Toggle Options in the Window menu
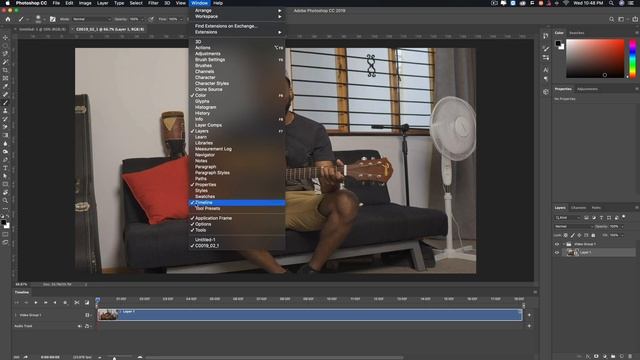This screenshot has height=360, width=640. click(237, 224)
